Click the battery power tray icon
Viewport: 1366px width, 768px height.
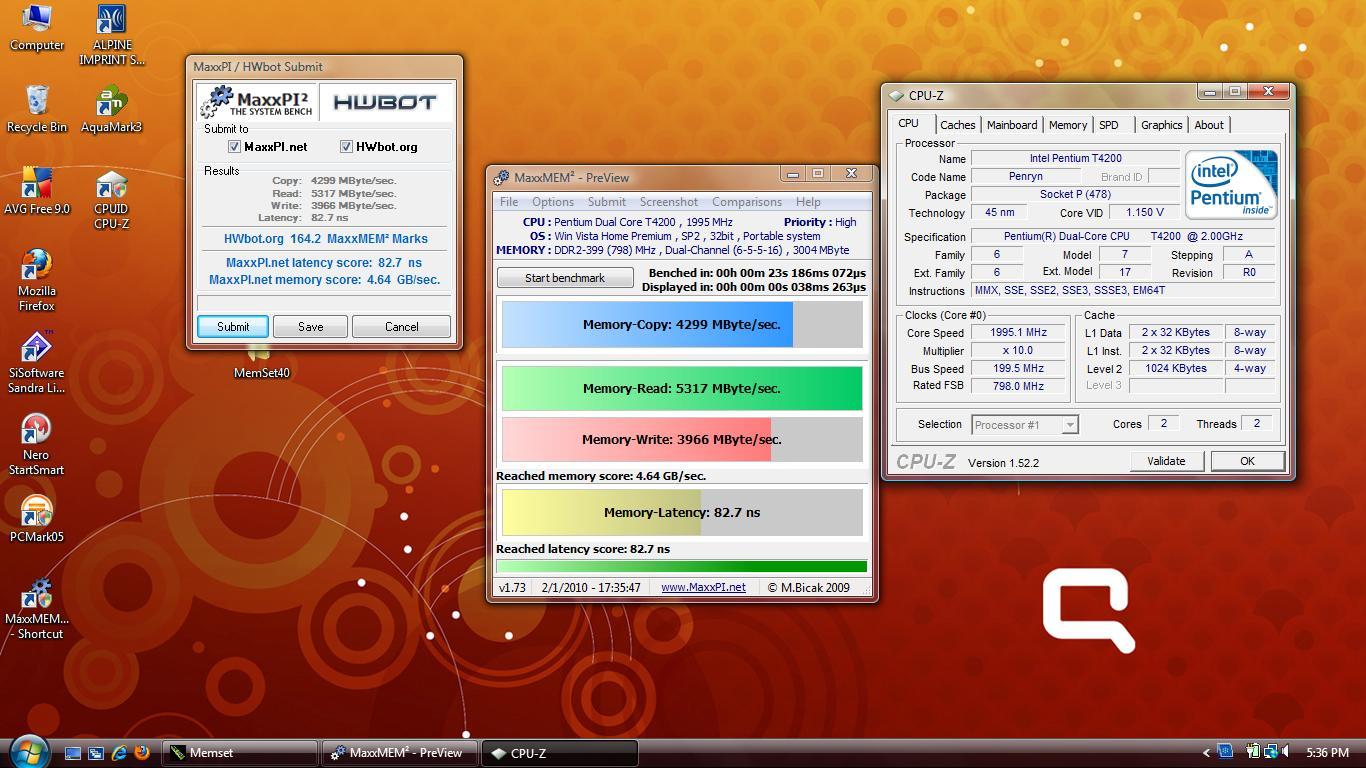click(x=1253, y=751)
